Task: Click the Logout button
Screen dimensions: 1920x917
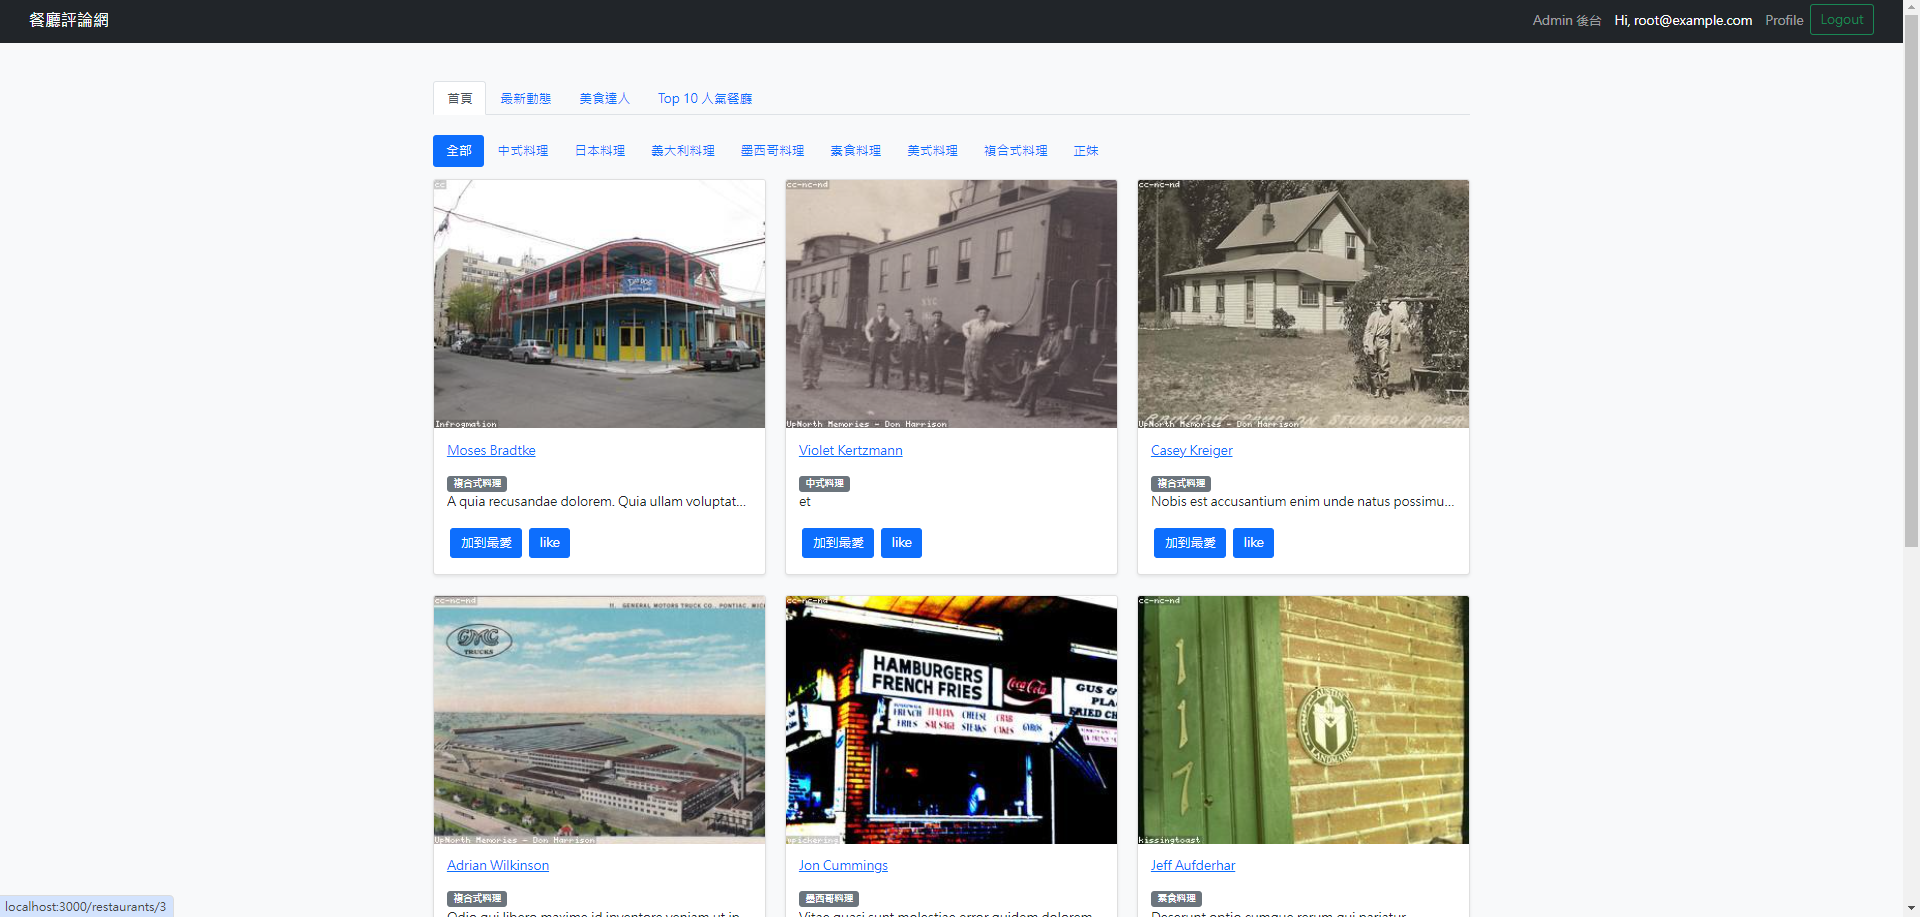Action: [x=1841, y=20]
